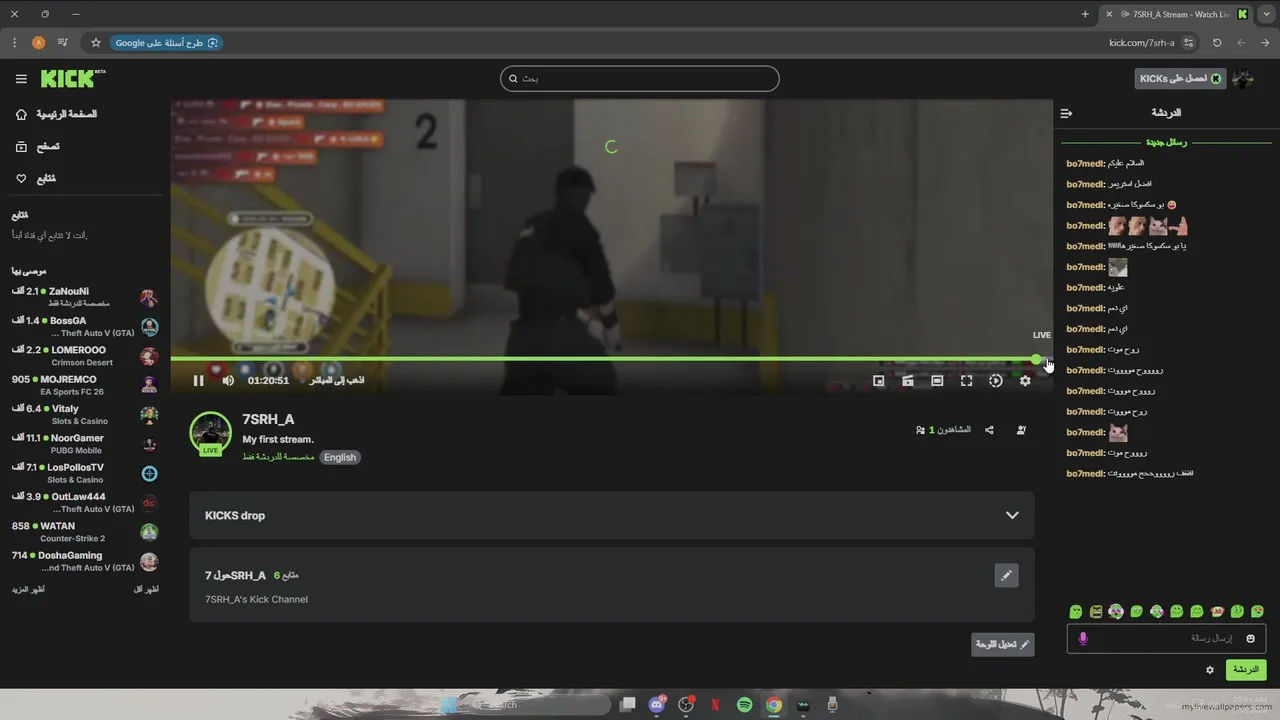
Task: Open Spotify from the taskbar
Action: pyautogui.click(x=744, y=705)
